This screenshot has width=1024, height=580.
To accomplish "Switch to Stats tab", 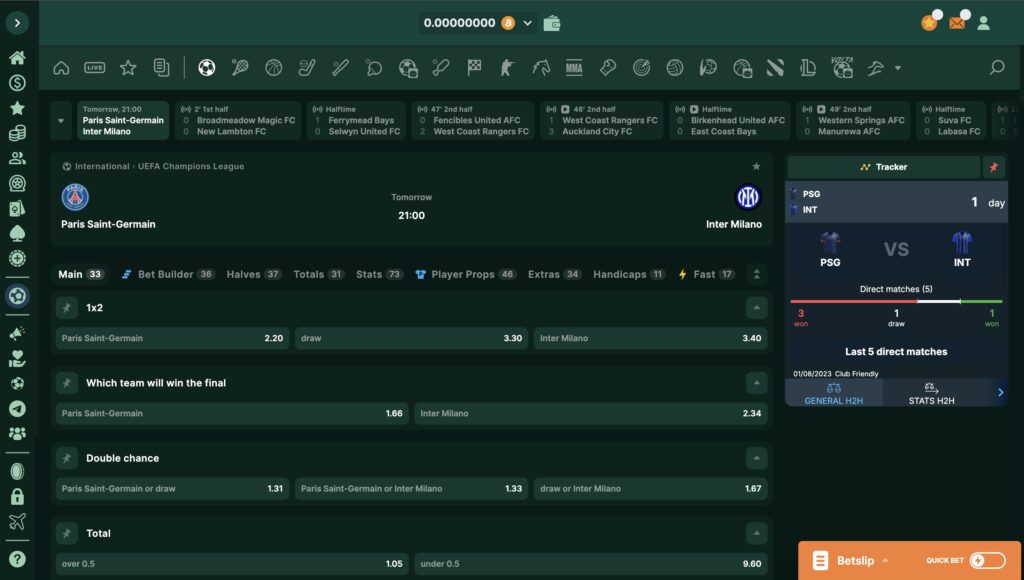I will coord(379,274).
